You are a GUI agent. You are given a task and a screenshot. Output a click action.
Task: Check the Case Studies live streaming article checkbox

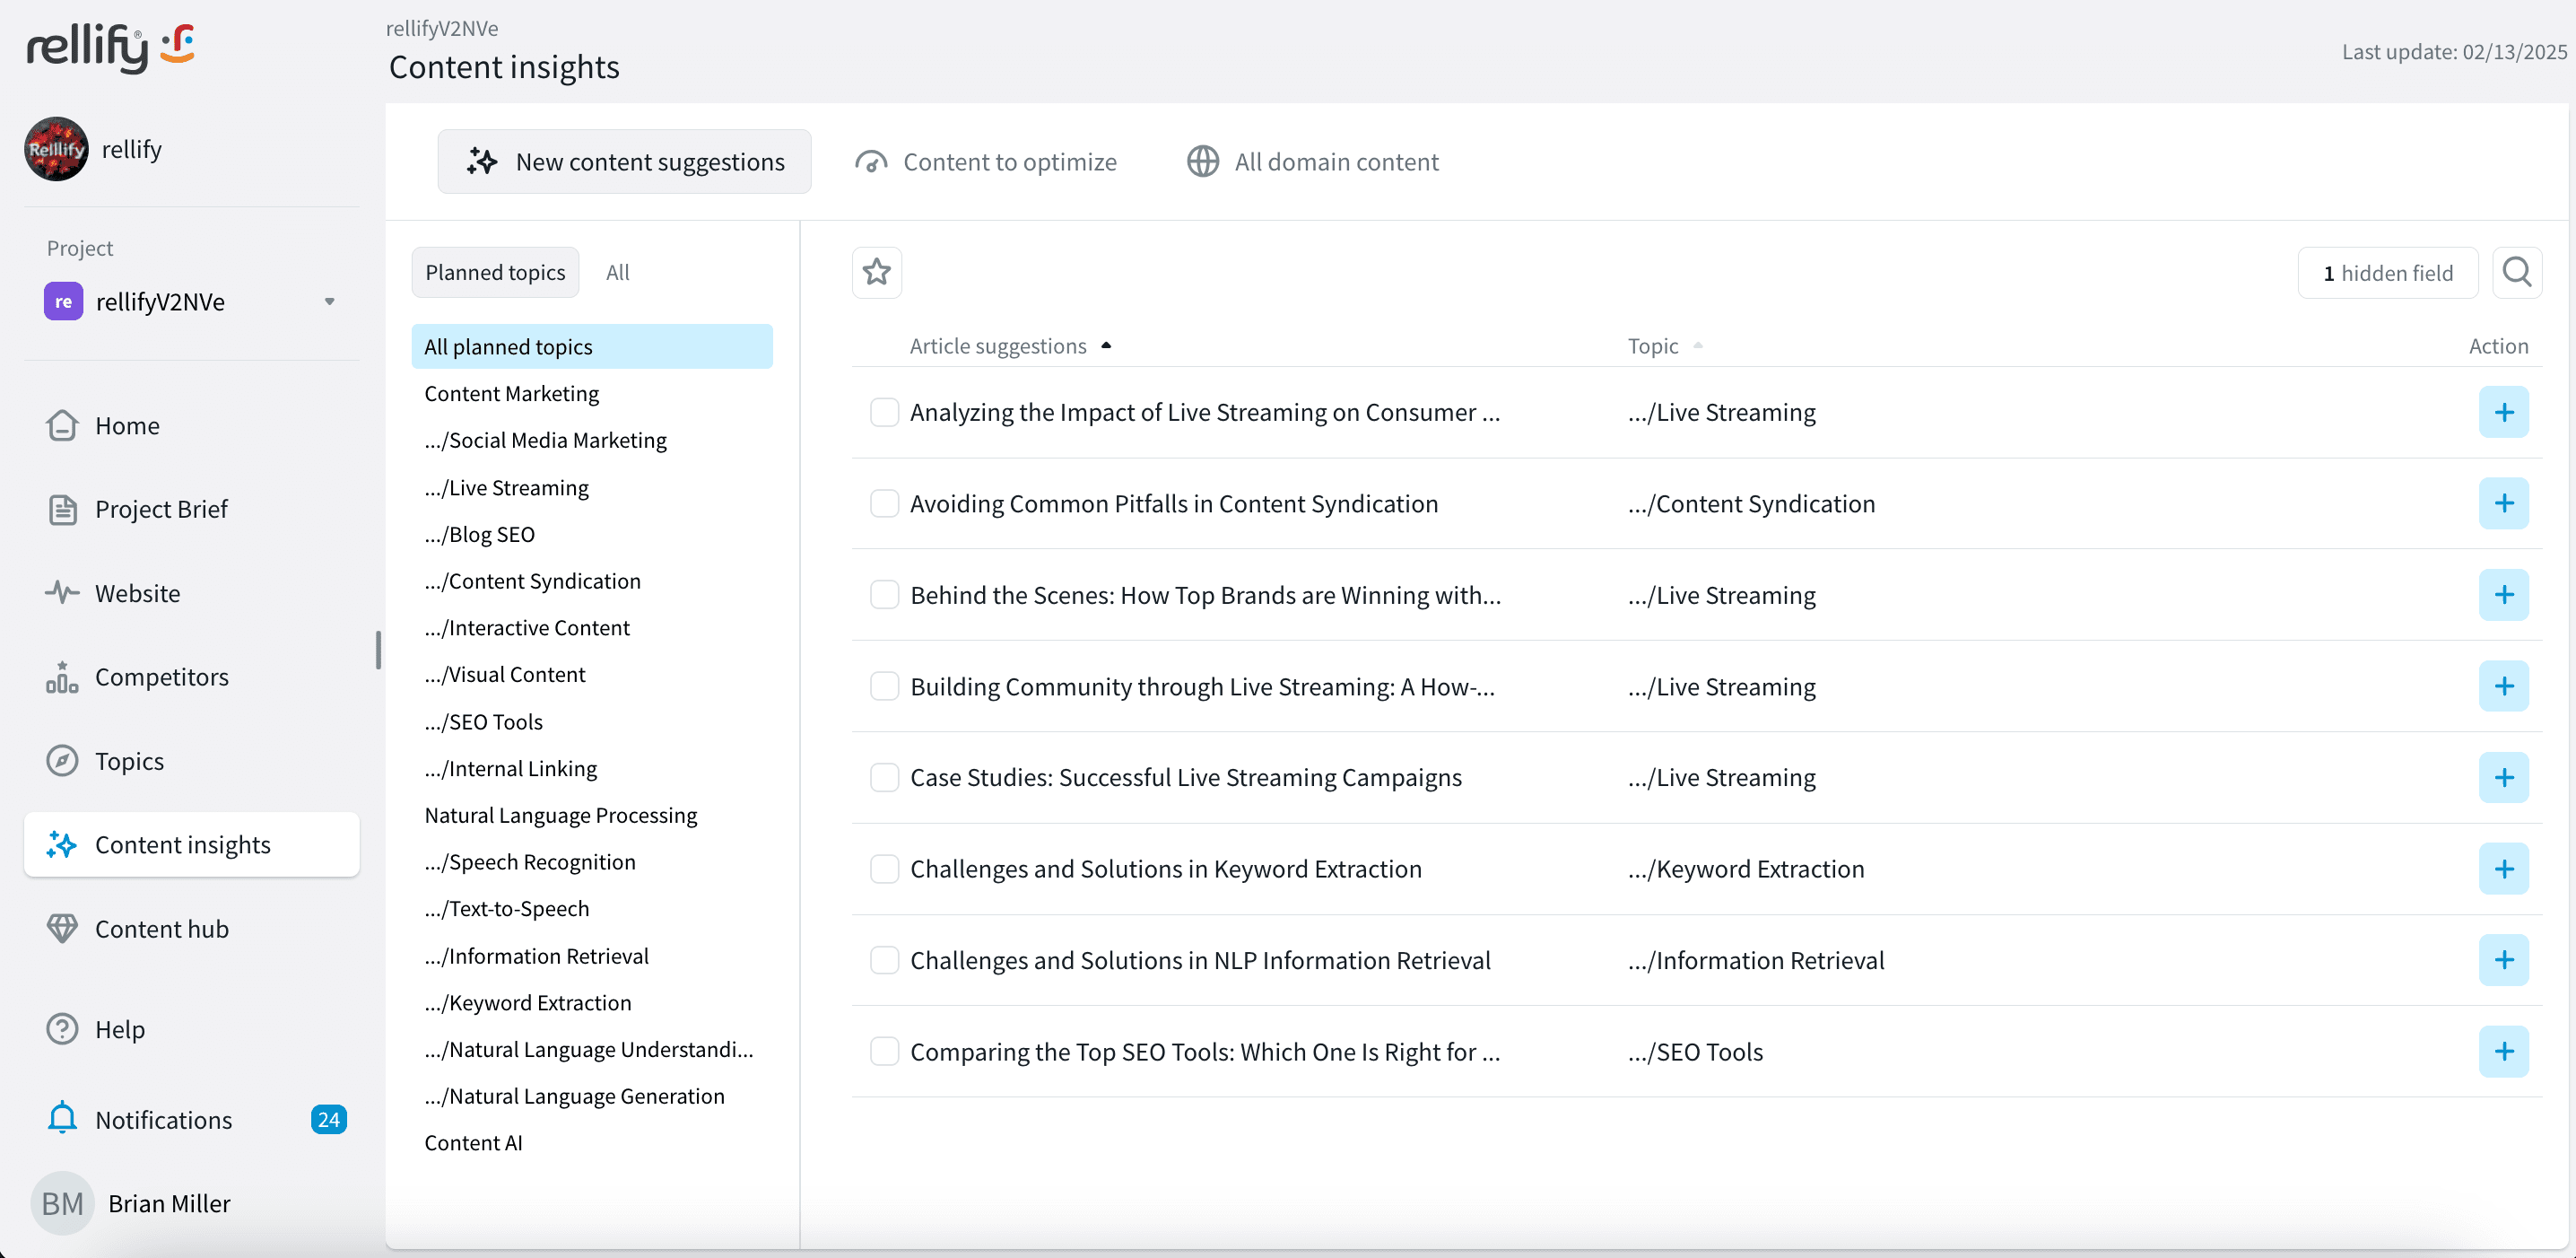click(x=884, y=777)
